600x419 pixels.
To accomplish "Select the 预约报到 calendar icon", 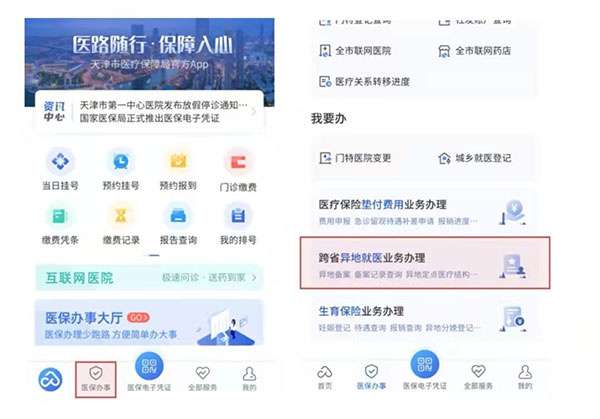I will [x=178, y=161].
